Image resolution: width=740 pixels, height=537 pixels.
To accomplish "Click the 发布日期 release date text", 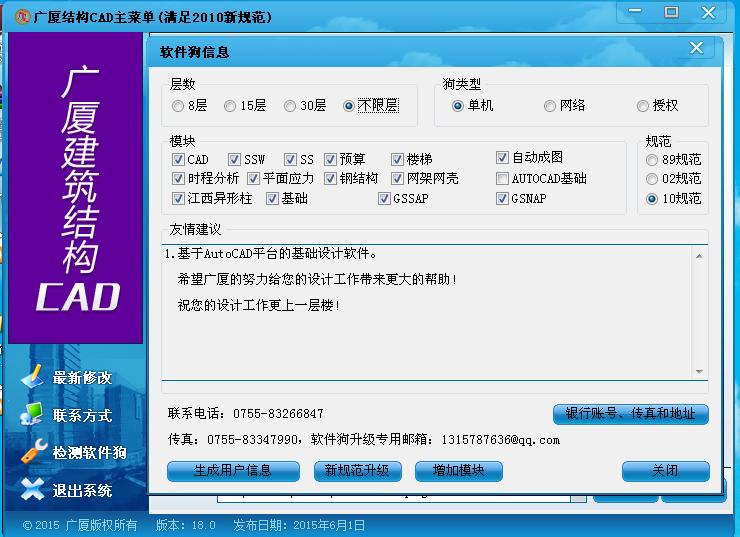I will coord(299,525).
